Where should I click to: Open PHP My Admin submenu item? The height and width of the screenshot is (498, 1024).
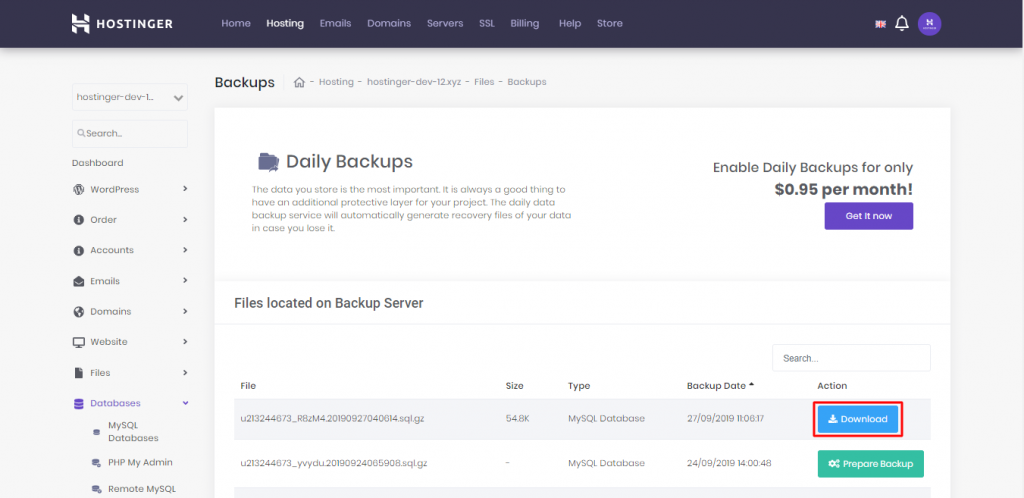140,462
